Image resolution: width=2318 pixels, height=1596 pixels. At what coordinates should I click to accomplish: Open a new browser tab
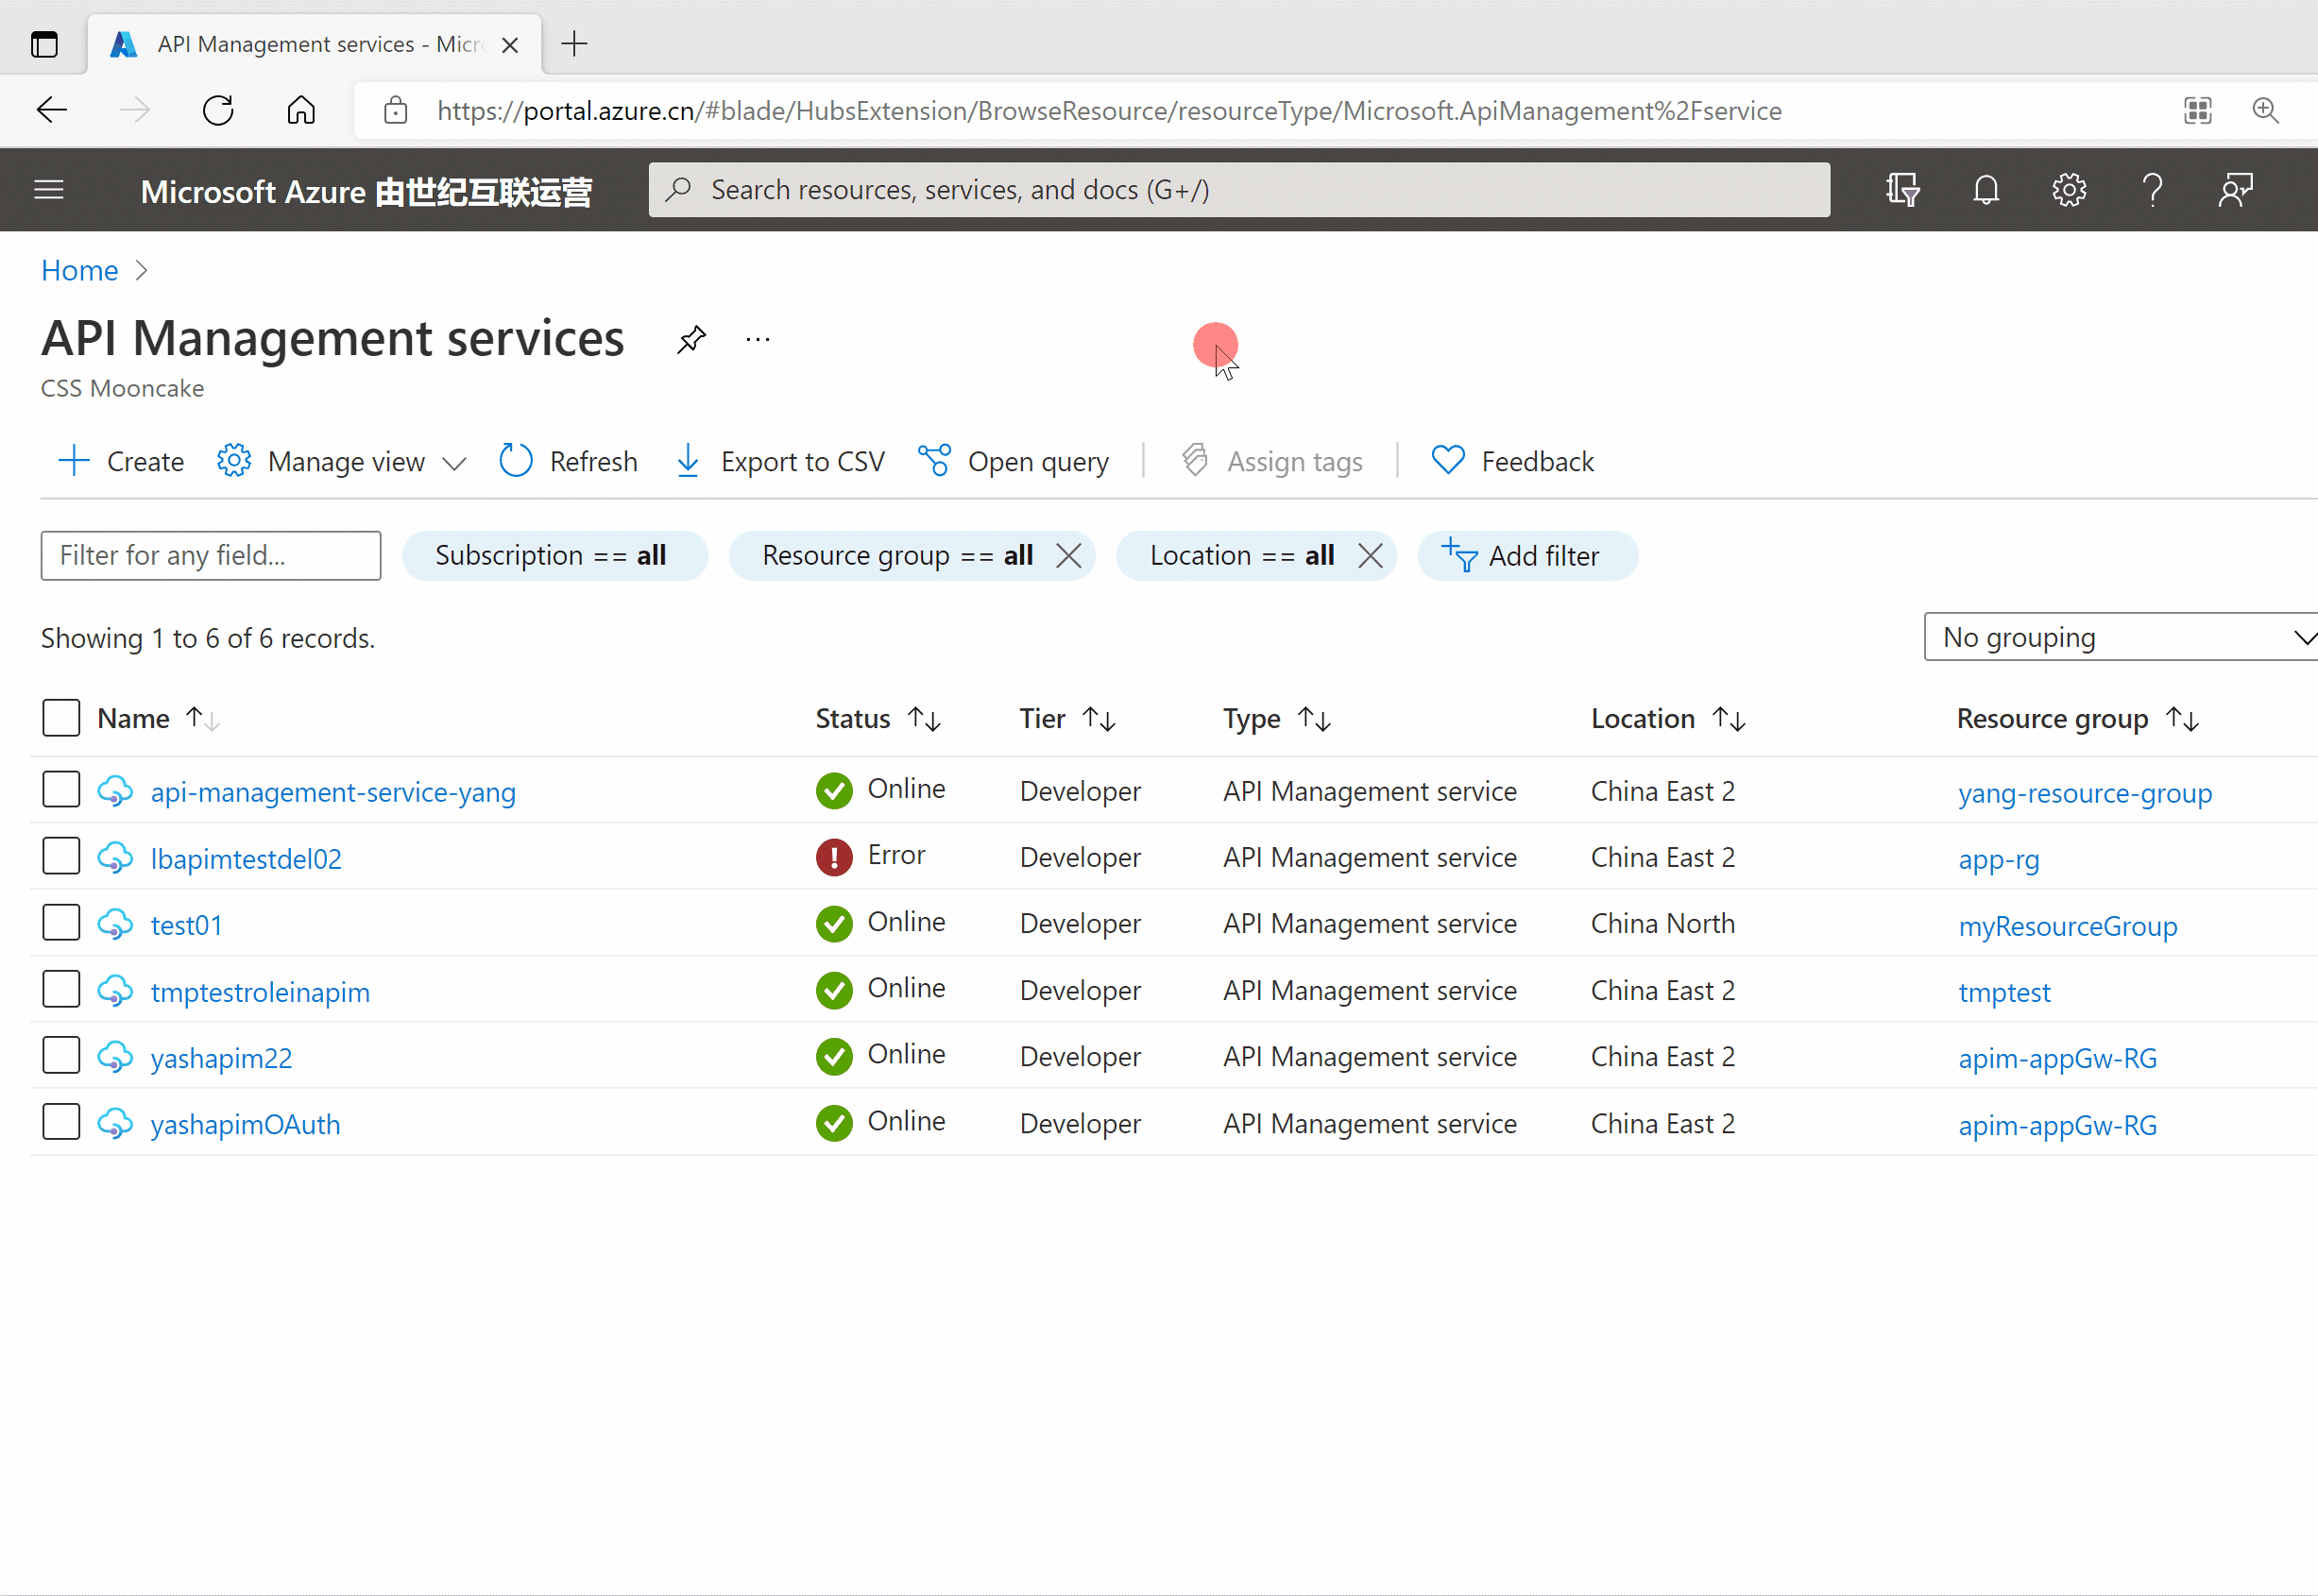click(x=574, y=44)
